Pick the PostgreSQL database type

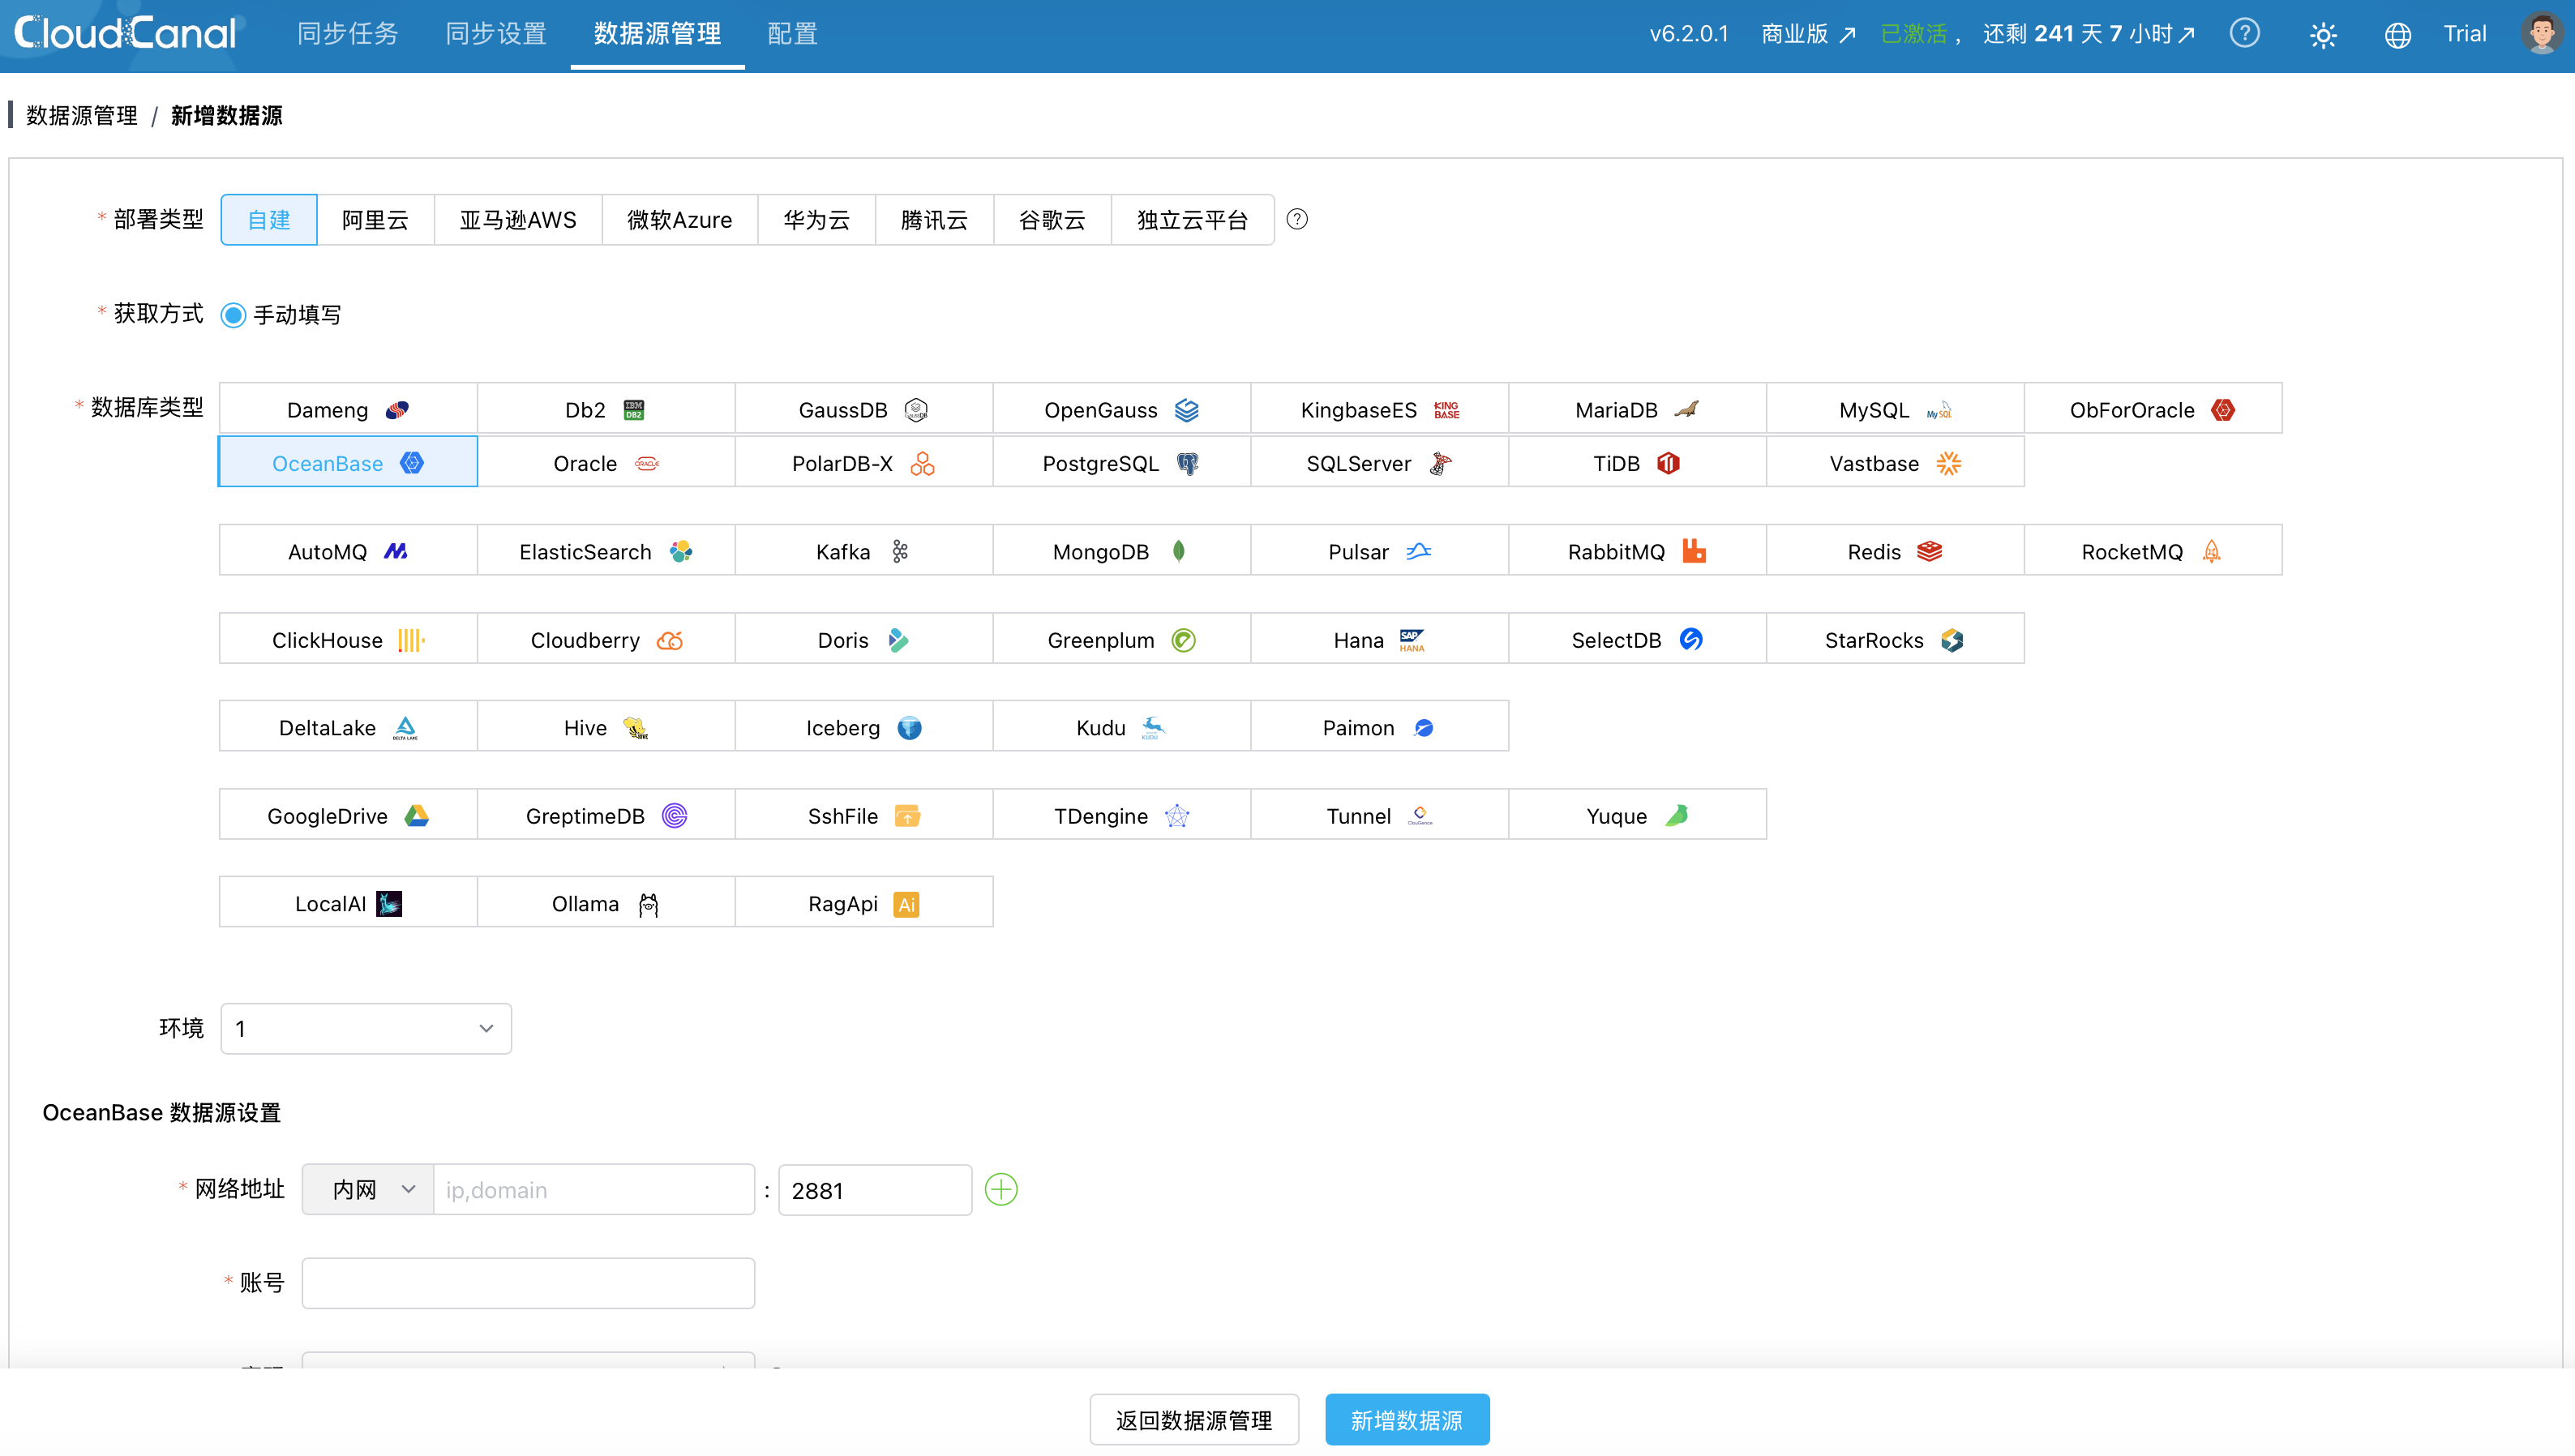[1122, 462]
